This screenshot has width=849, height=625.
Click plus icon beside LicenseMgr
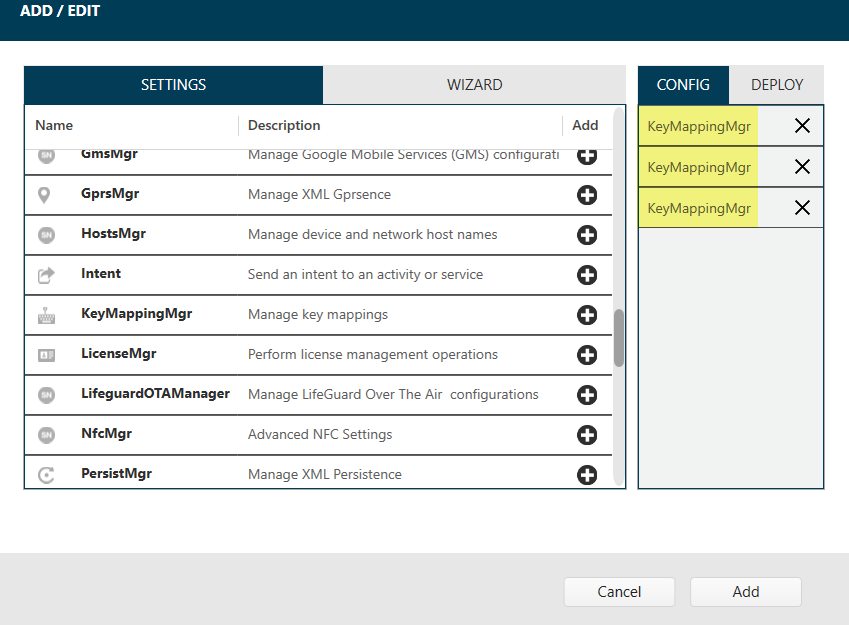click(x=587, y=355)
